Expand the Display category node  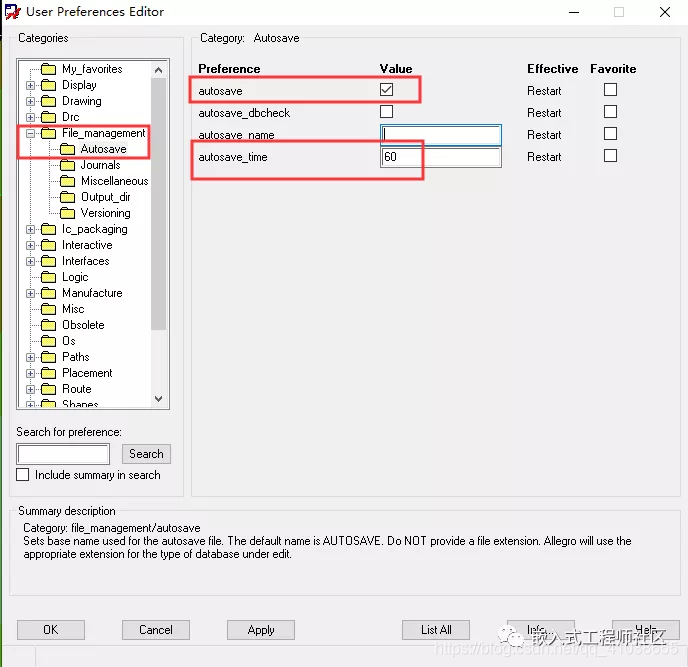pos(30,85)
